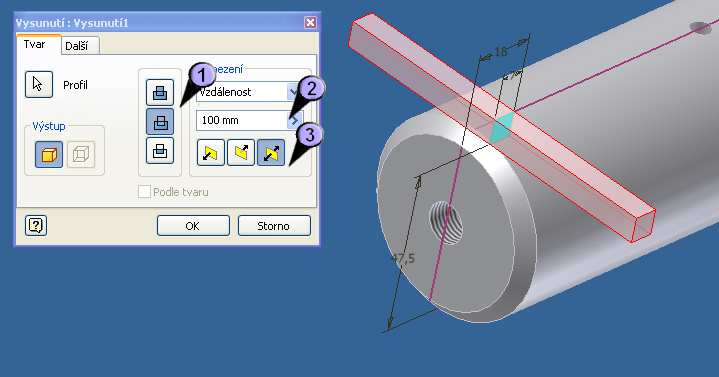Click the 100 mm distance field
The width and height of the screenshot is (719, 377).
tap(242, 120)
